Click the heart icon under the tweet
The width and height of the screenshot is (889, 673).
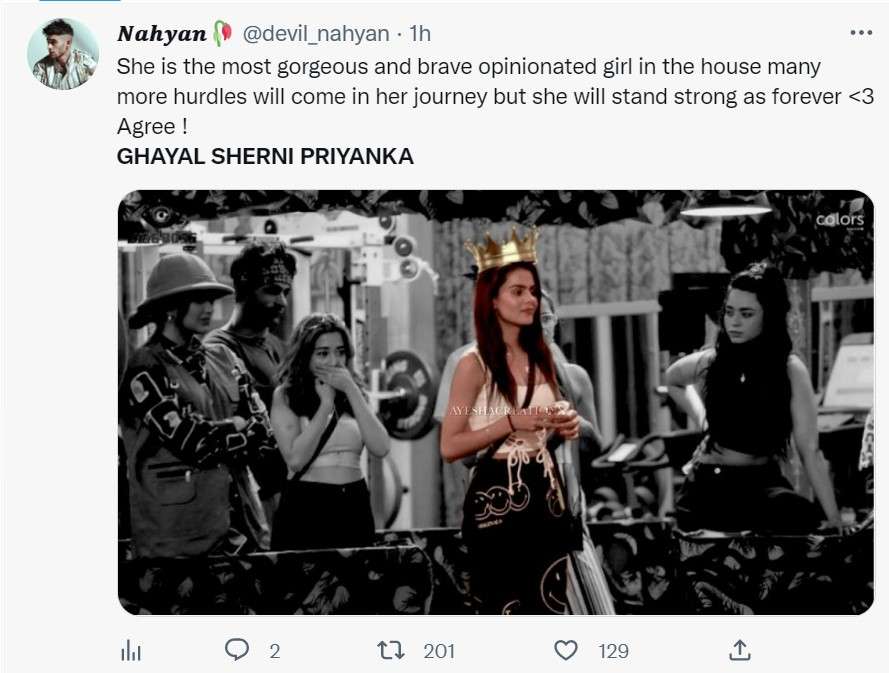565,650
